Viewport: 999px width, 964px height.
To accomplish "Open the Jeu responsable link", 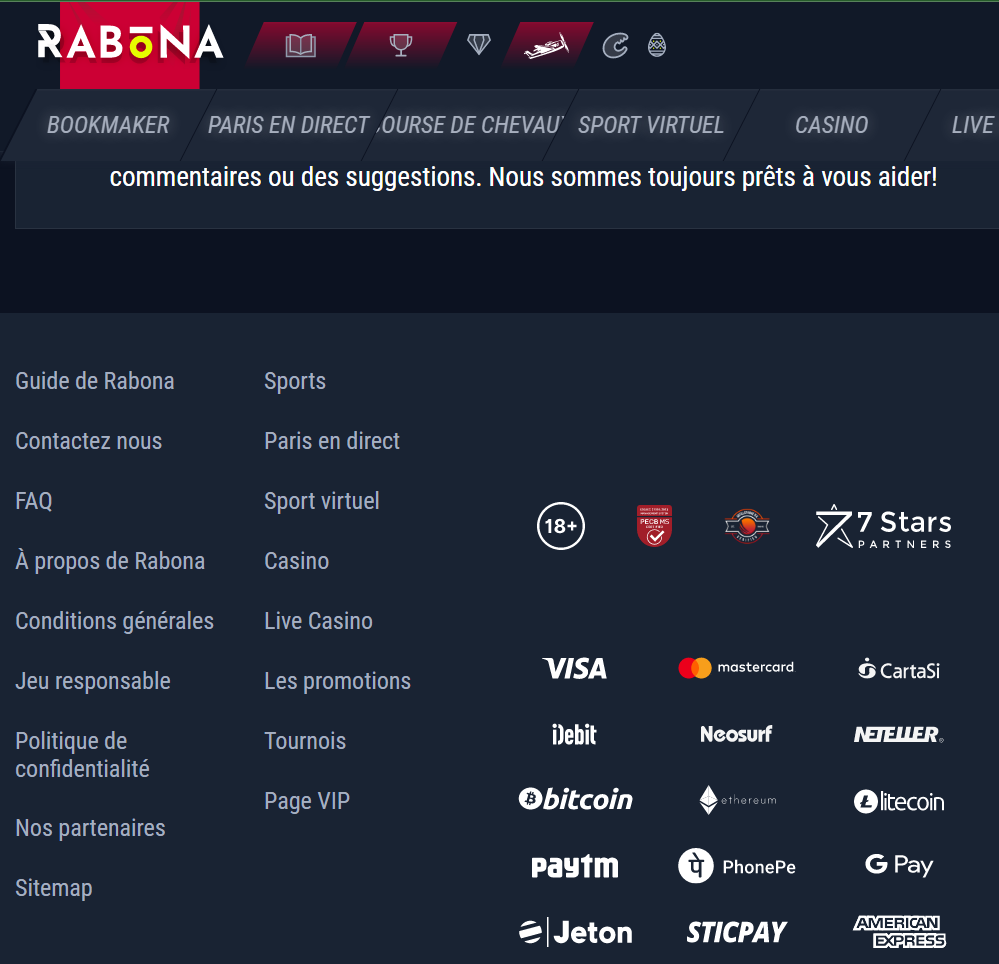I will point(93,681).
